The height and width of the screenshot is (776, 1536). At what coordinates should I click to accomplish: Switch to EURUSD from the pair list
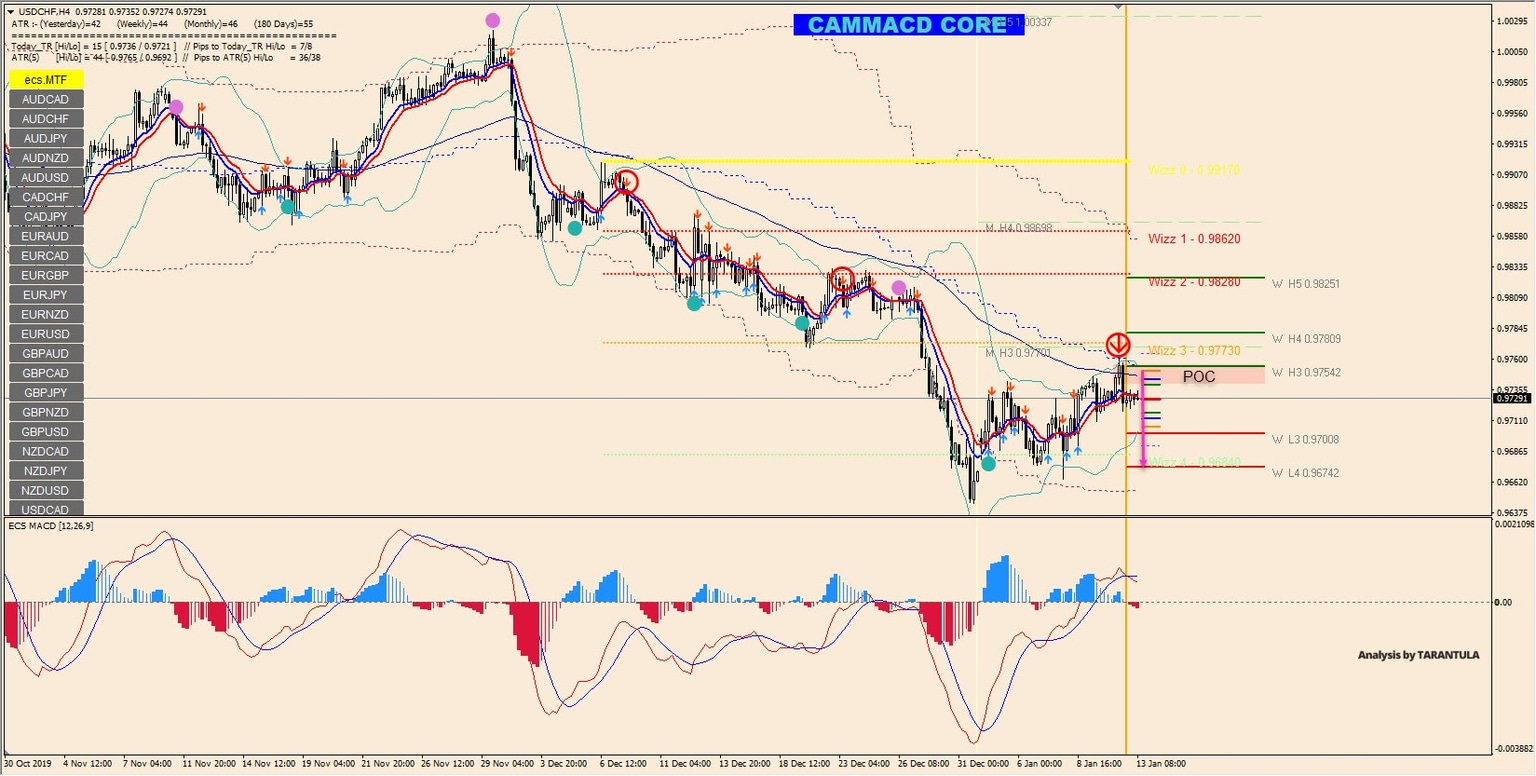[x=45, y=334]
